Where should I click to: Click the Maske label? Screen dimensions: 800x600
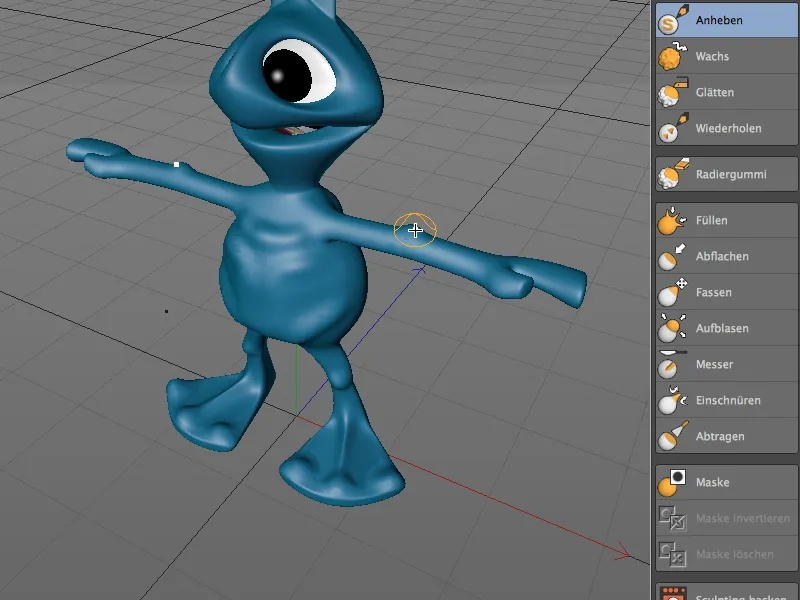[x=712, y=482]
